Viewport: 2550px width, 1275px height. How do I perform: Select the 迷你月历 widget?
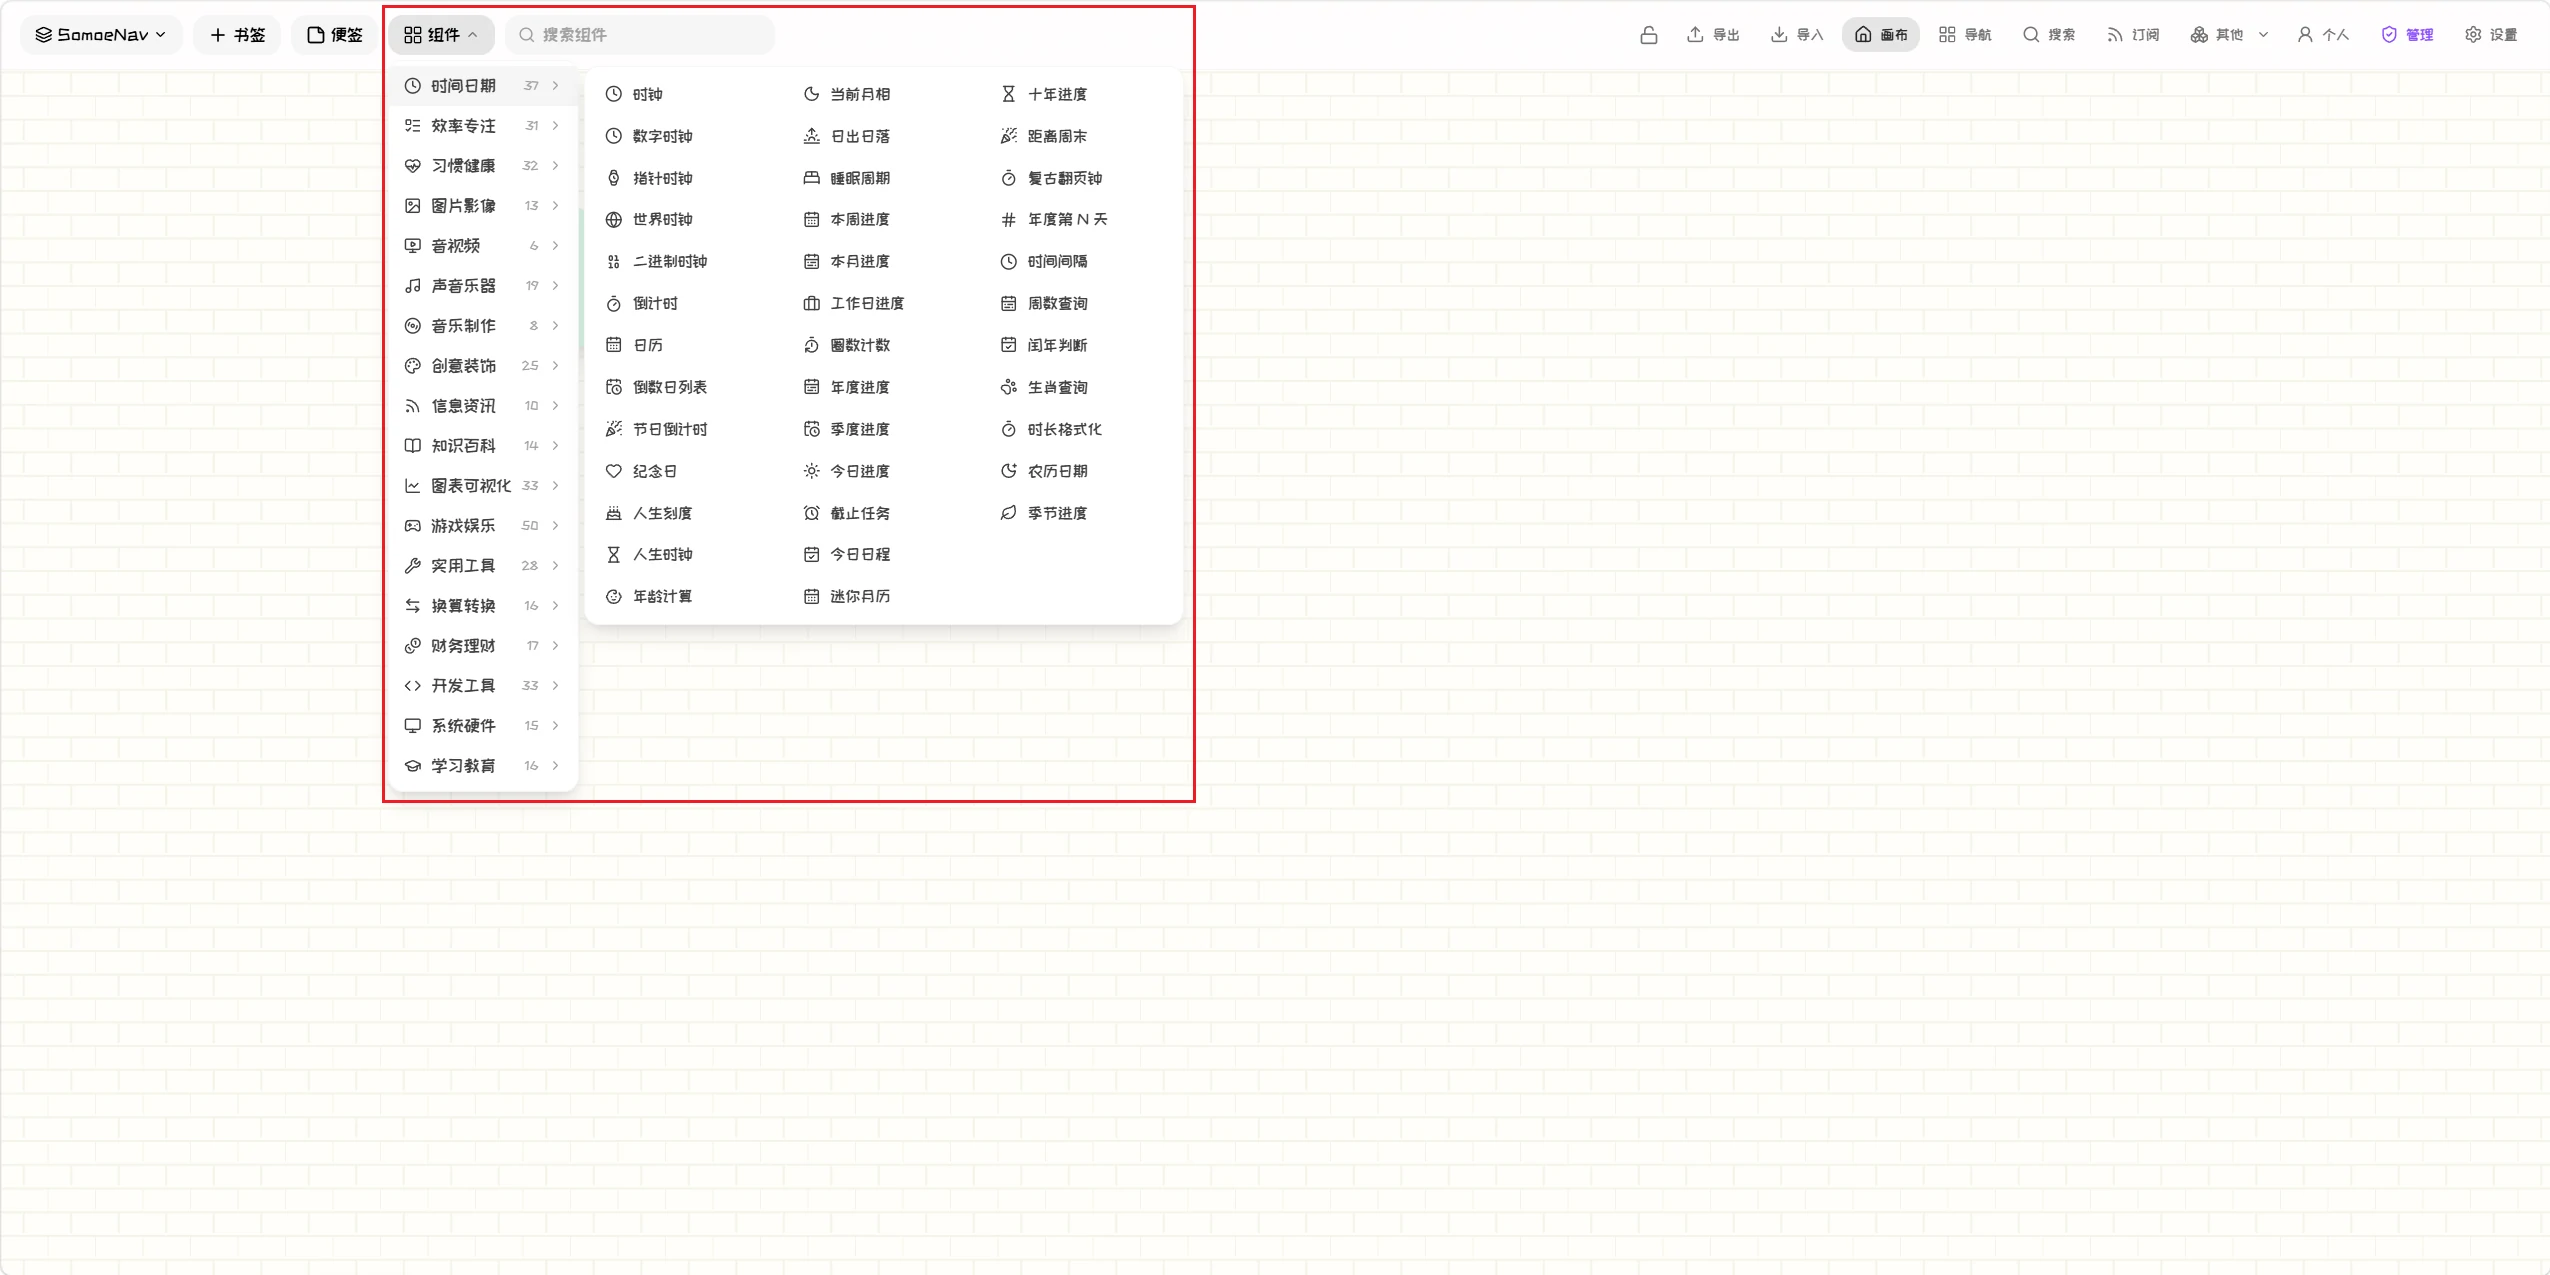click(847, 597)
